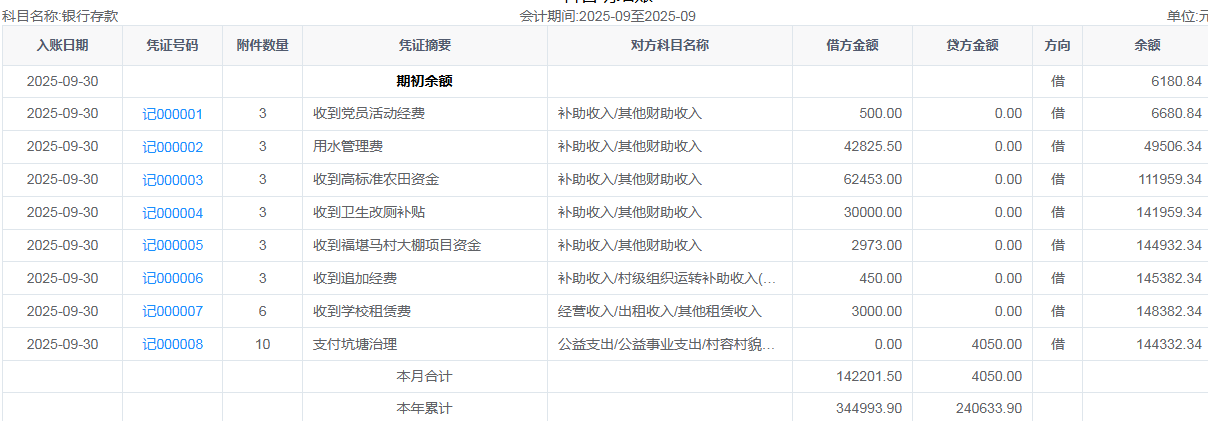Click the 凭证摘要 column header
This screenshot has width=1208, height=421.
pos(424,46)
